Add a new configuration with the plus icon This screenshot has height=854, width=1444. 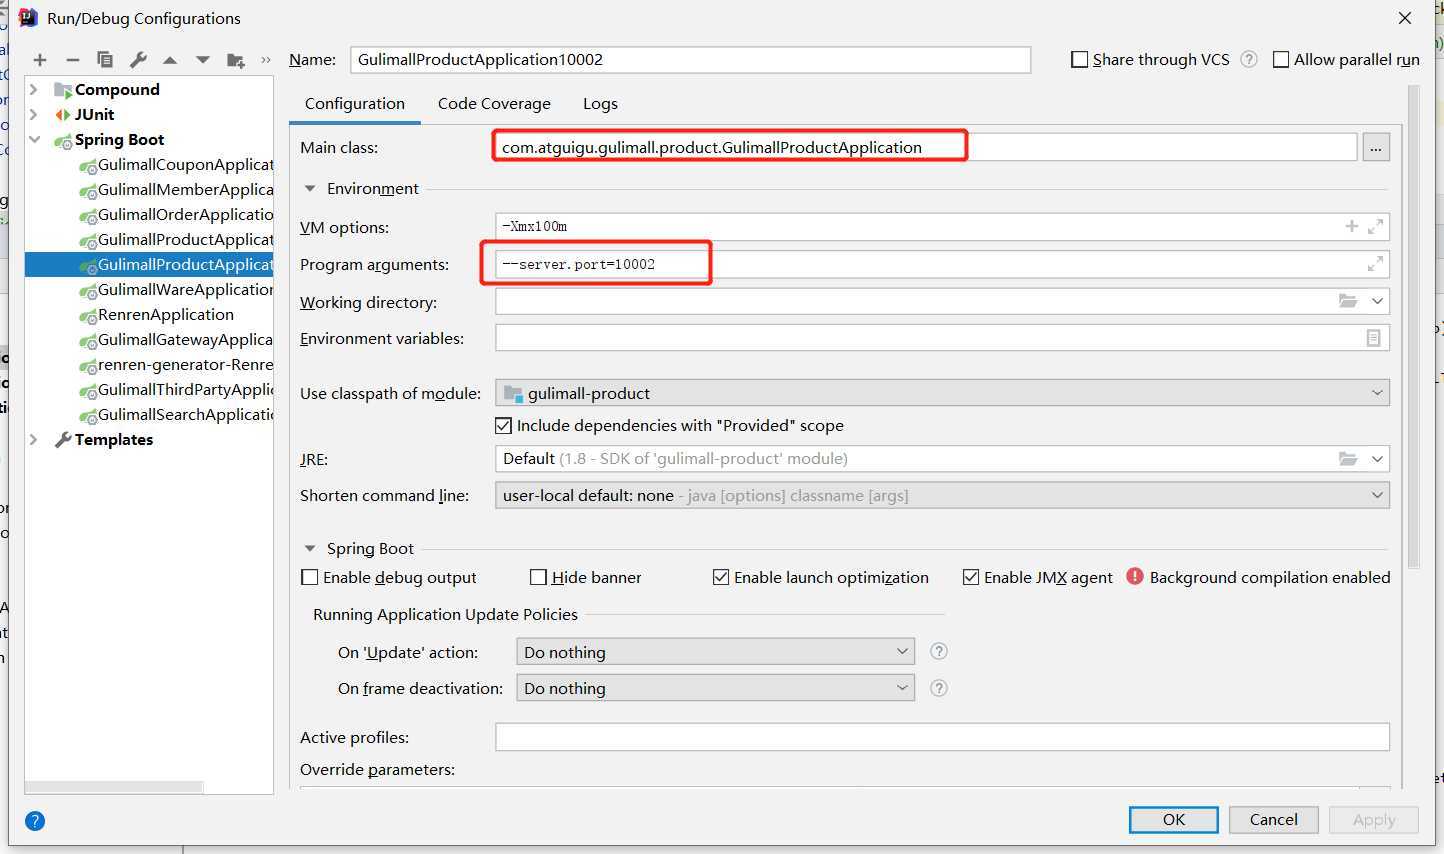coord(40,60)
